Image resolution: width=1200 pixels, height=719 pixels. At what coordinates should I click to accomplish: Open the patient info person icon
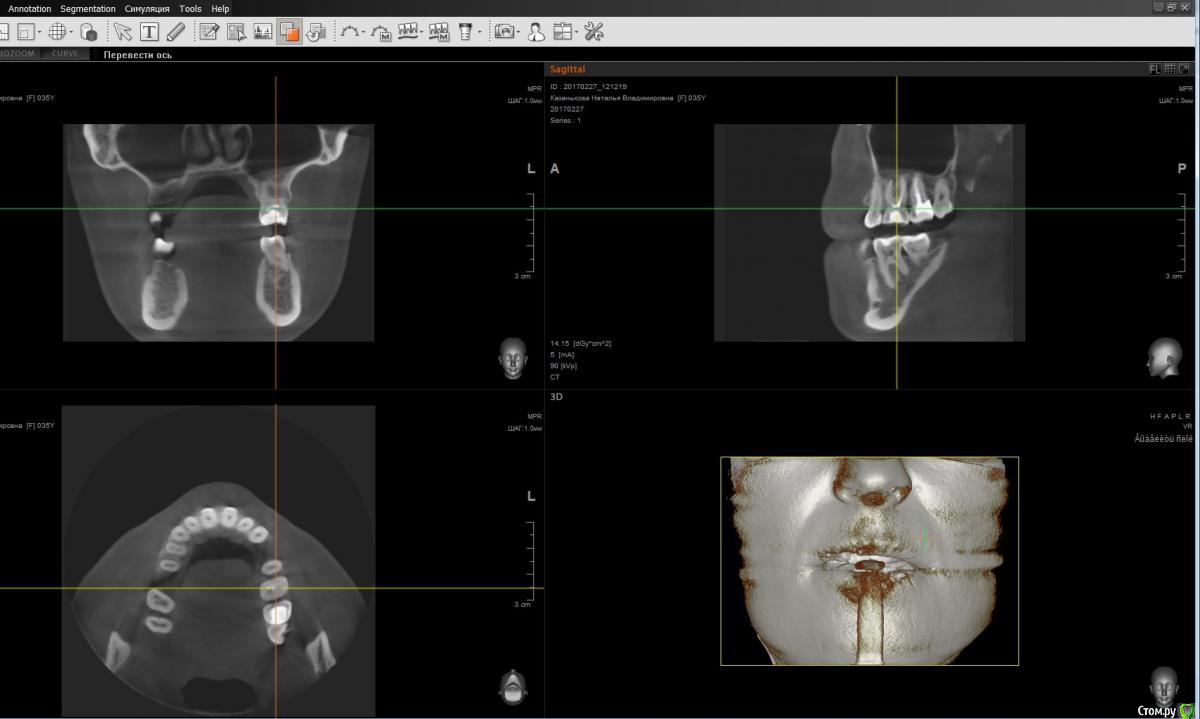[x=536, y=32]
